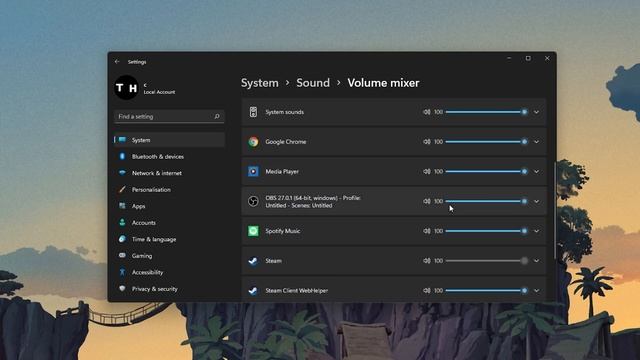Toggle the Steam row's mute speaker icon
This screenshot has width=640, height=360.
[427, 261]
